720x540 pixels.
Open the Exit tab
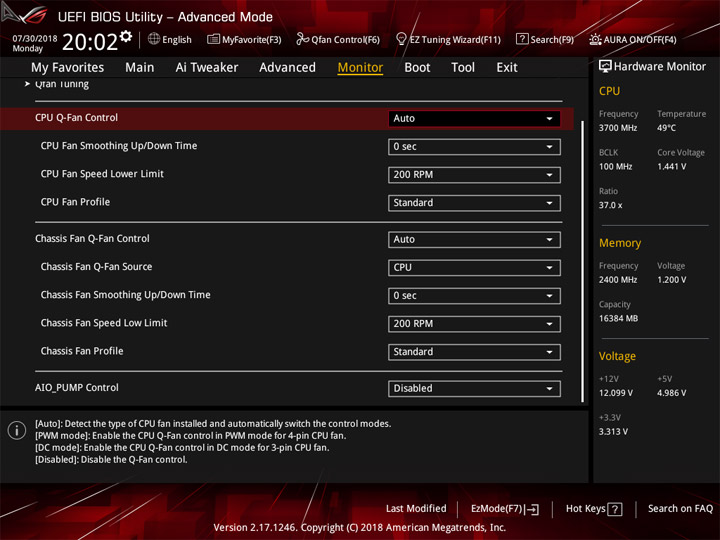point(506,68)
